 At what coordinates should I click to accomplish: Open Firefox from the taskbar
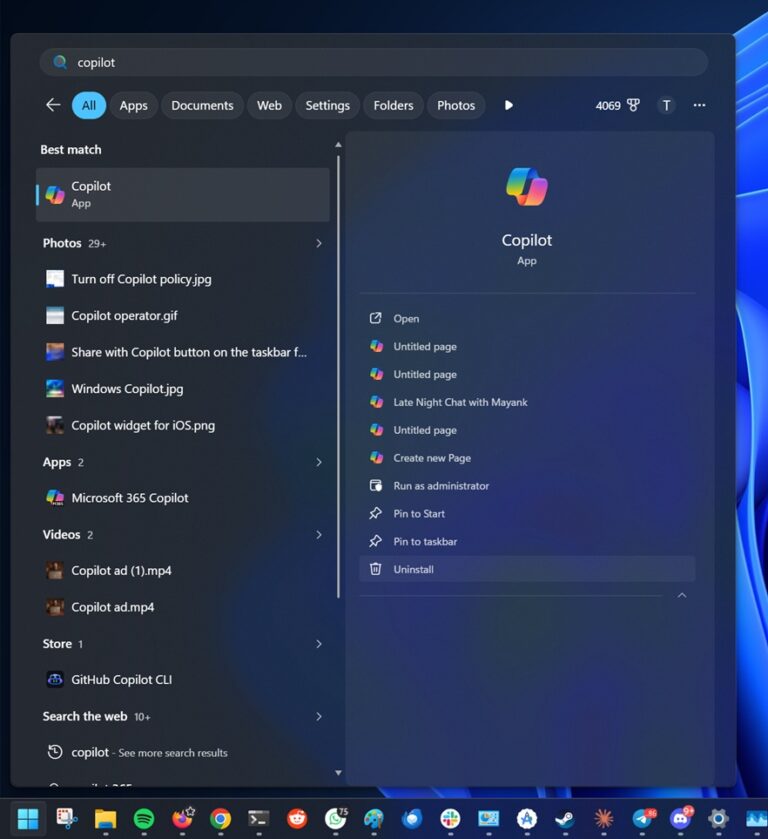(x=183, y=819)
